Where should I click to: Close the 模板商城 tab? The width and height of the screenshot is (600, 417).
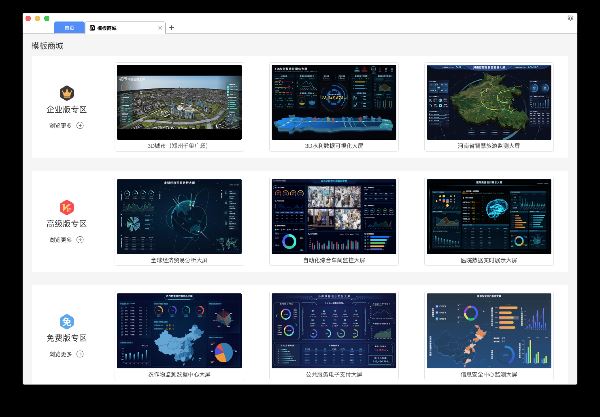tap(160, 28)
